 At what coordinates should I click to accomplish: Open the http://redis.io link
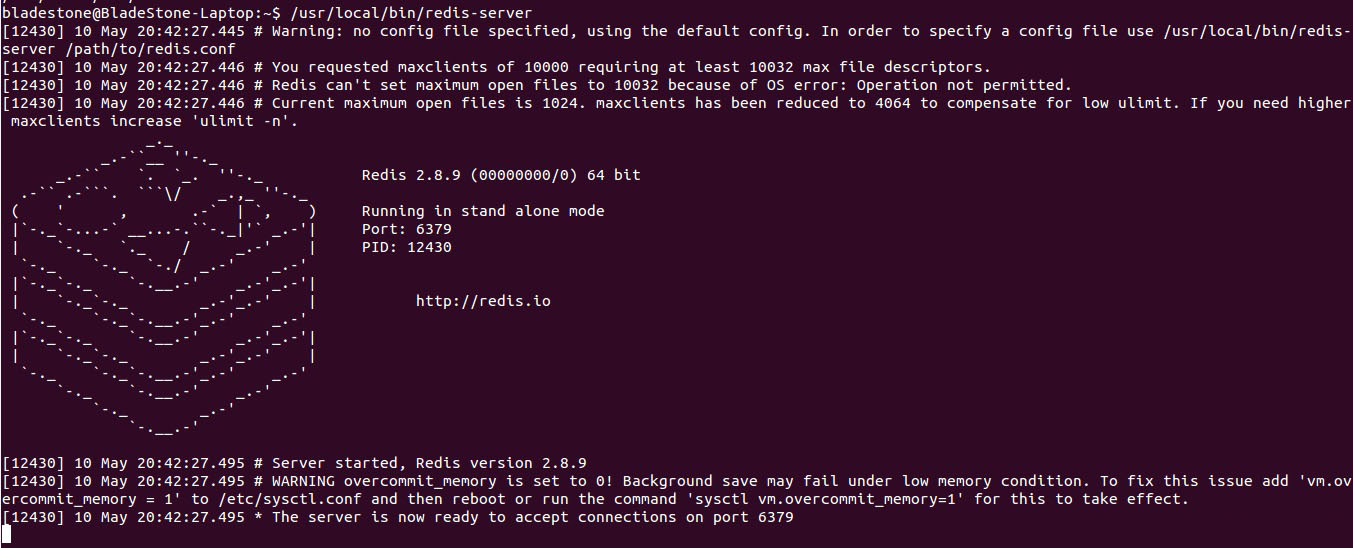(483, 301)
